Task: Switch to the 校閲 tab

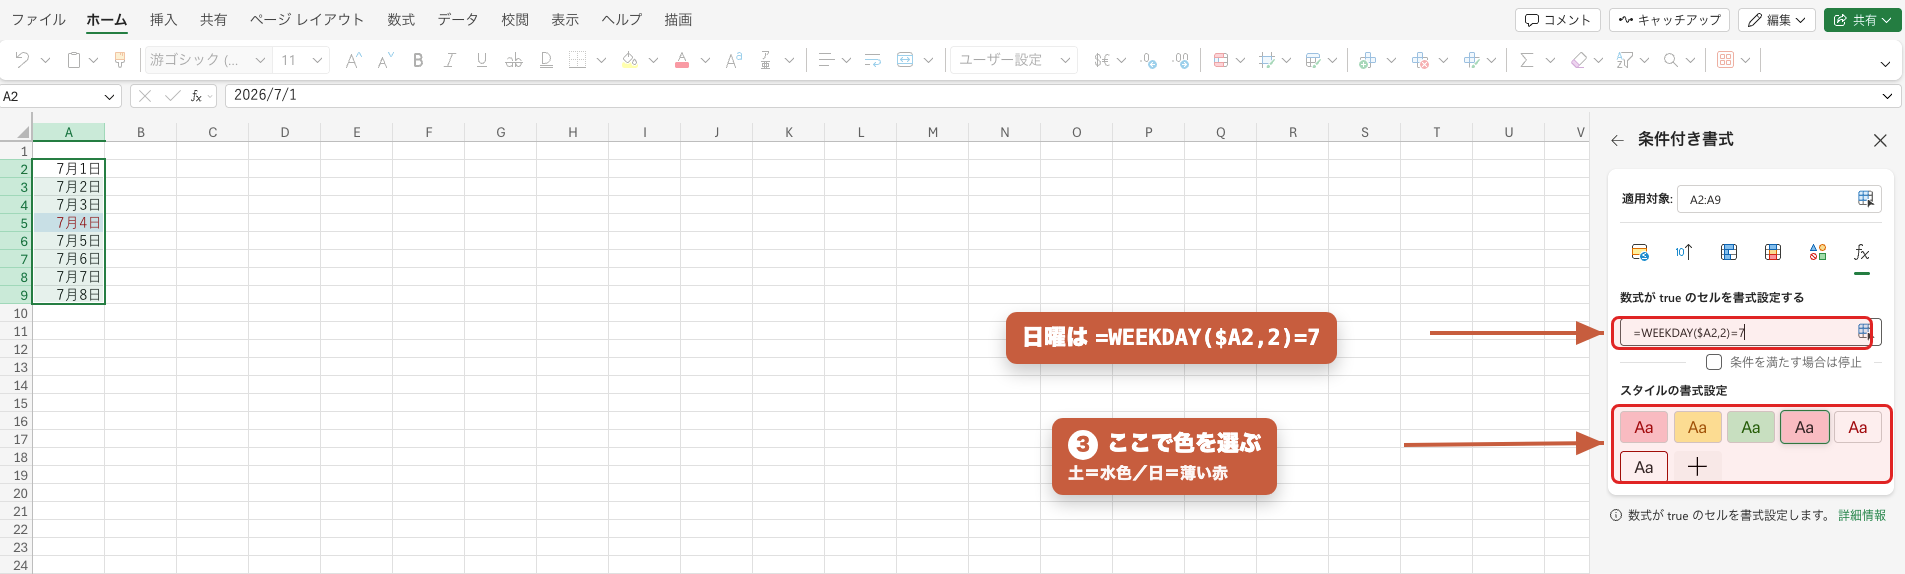Action: coord(515,20)
